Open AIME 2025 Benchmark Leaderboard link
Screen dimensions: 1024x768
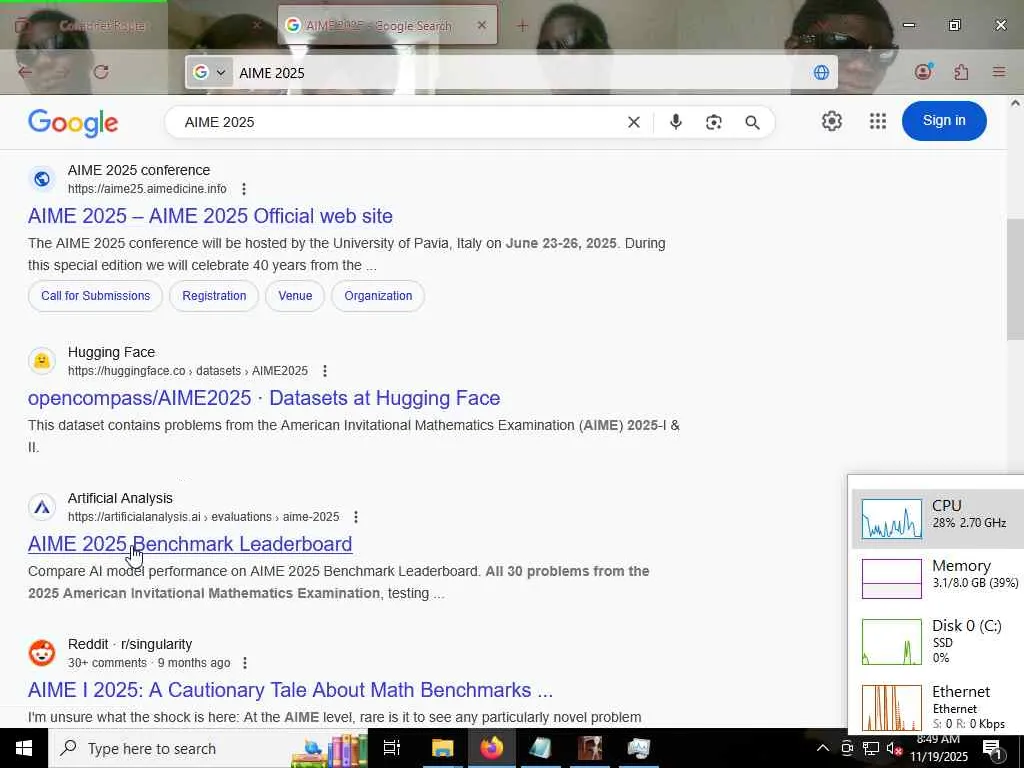coord(190,544)
